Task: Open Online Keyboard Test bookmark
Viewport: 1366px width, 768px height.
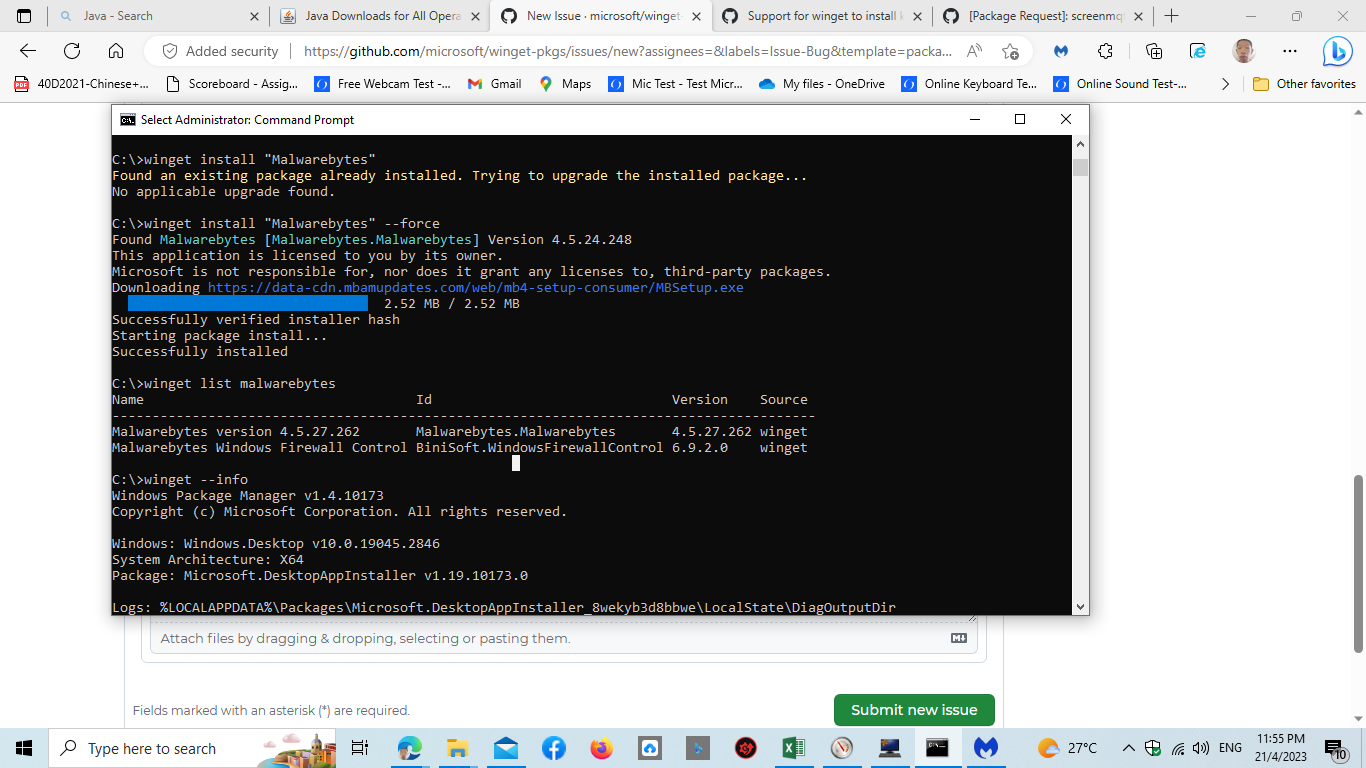Action: 970,84
